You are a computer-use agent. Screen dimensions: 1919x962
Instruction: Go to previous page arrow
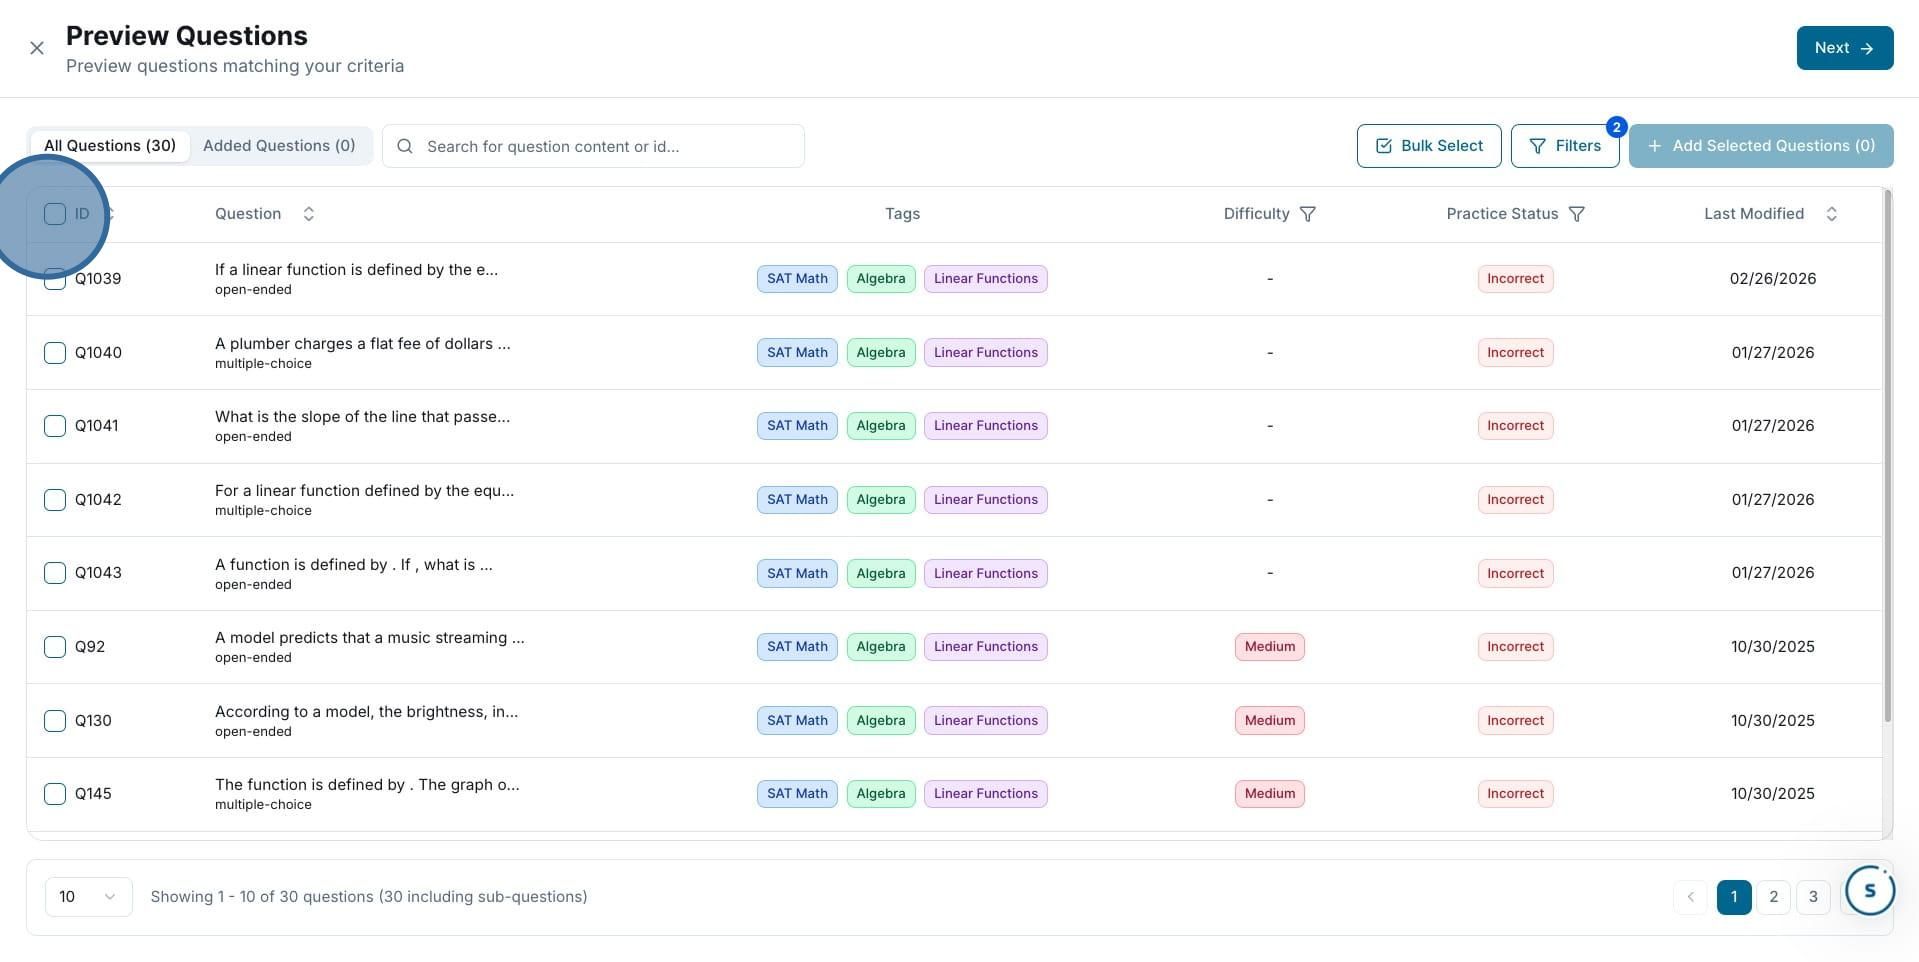pyautogui.click(x=1690, y=897)
